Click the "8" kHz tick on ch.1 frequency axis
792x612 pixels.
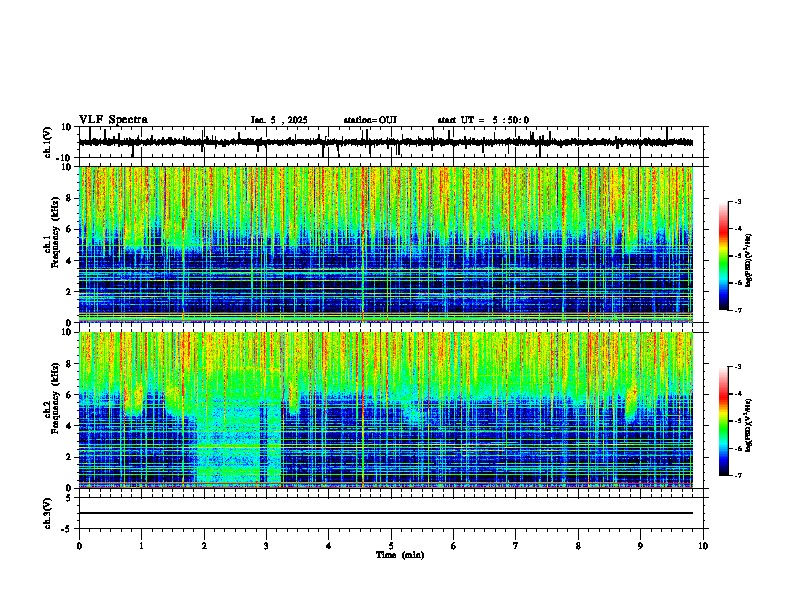(x=69, y=198)
